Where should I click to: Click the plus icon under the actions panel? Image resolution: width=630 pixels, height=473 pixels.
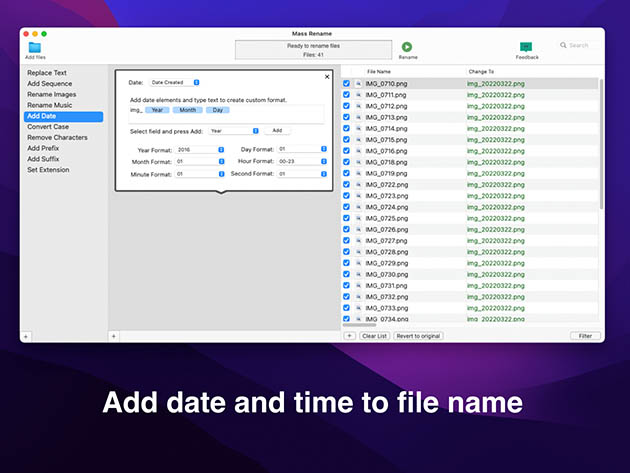114,336
